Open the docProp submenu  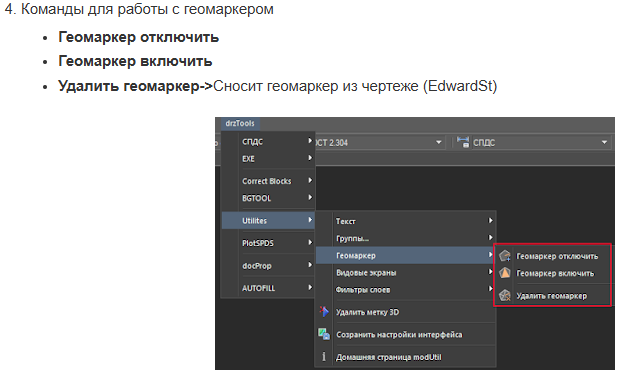pyautogui.click(x=268, y=266)
